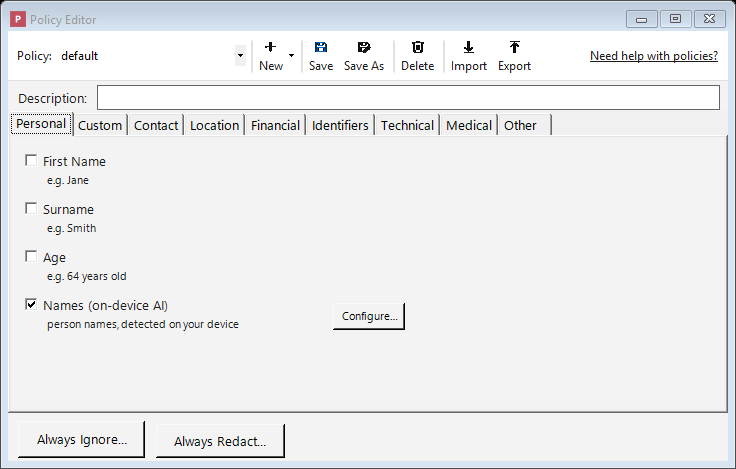The width and height of the screenshot is (736, 469).
Task: Maximize the Policy Editor window
Action: (x=675, y=19)
